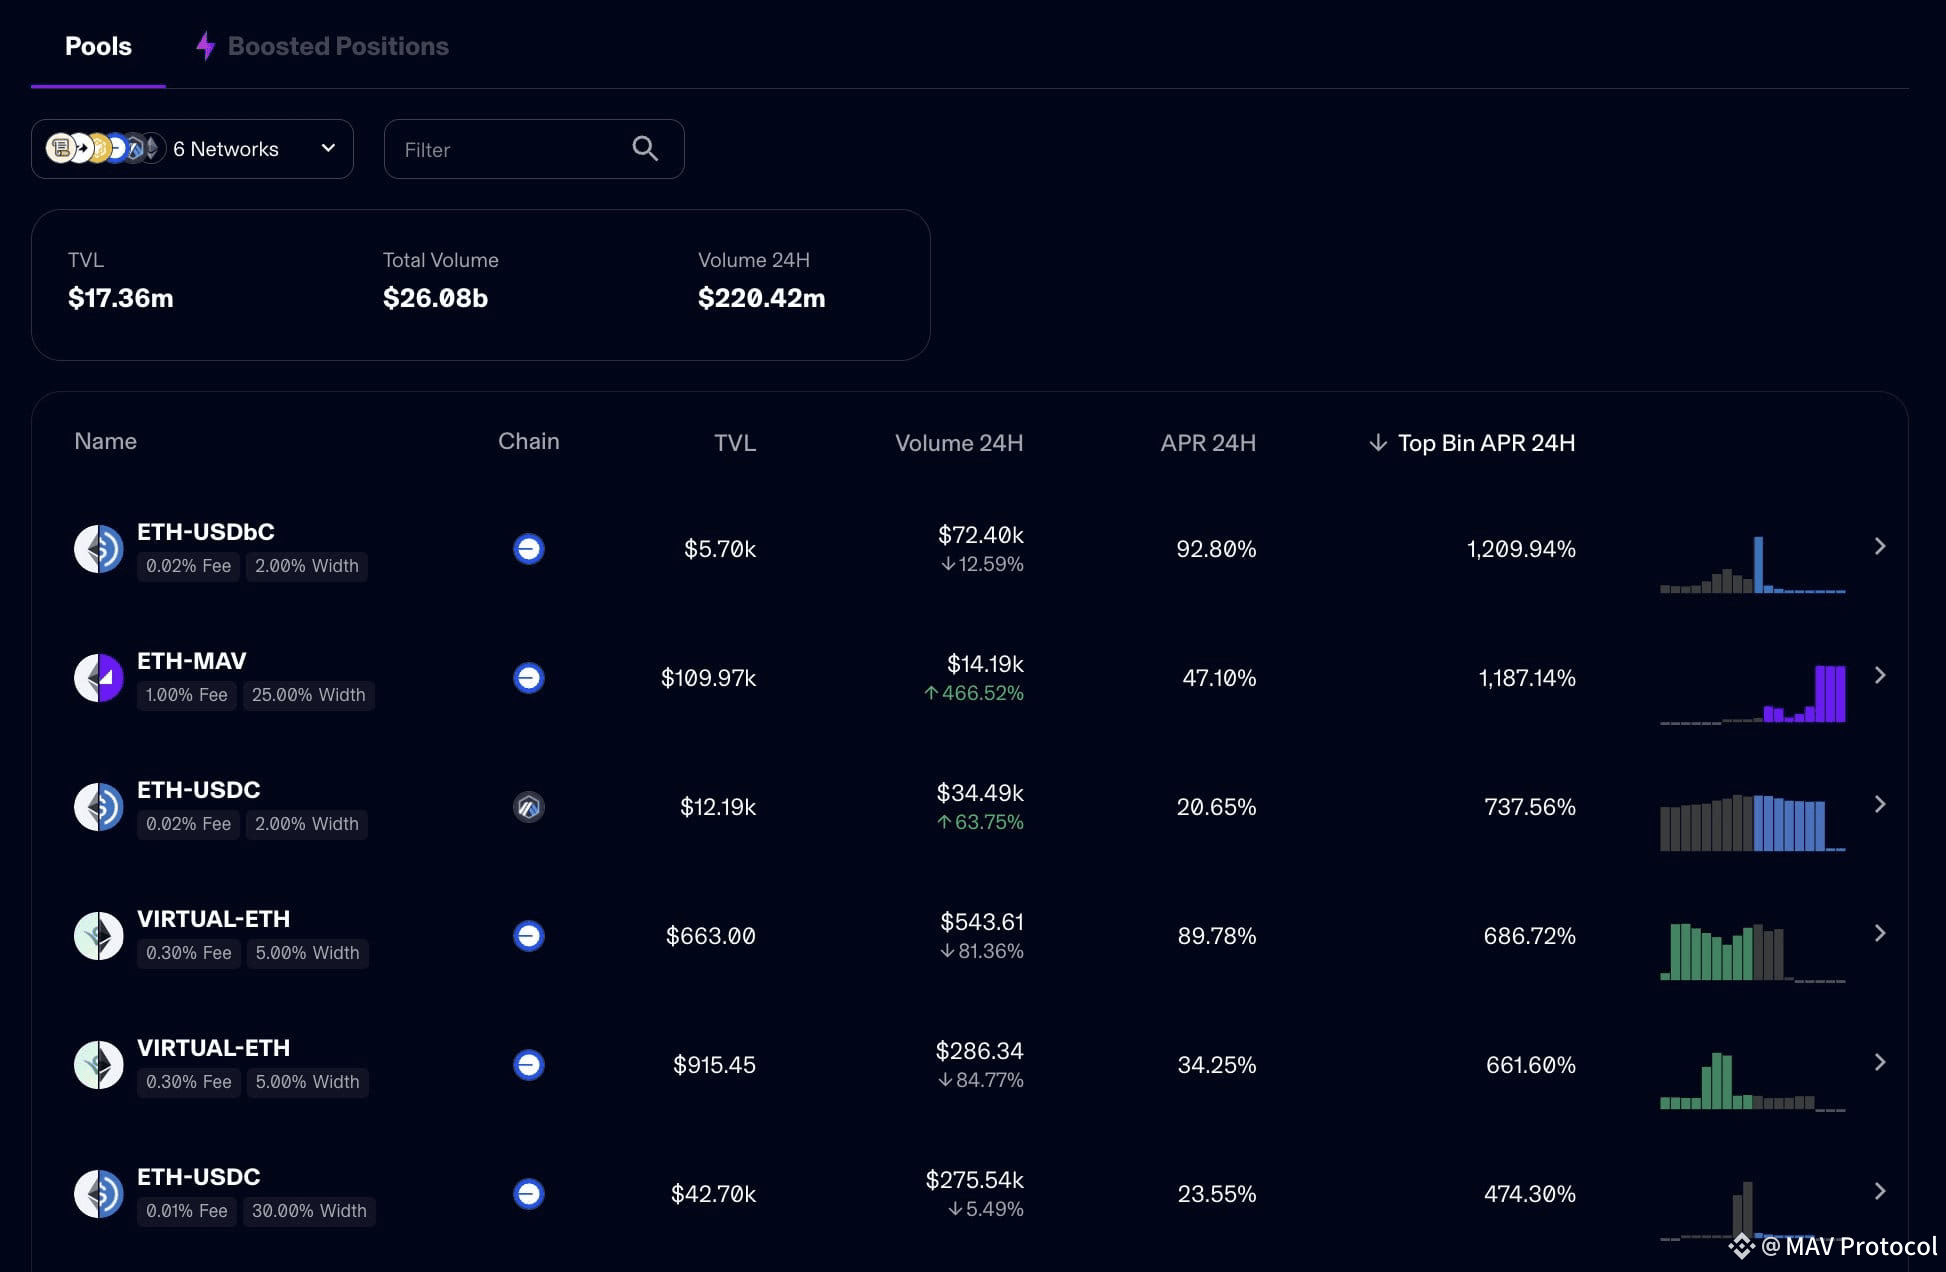Click the 474.30% top bin APR
The height and width of the screenshot is (1272, 1946).
pos(1530,1194)
